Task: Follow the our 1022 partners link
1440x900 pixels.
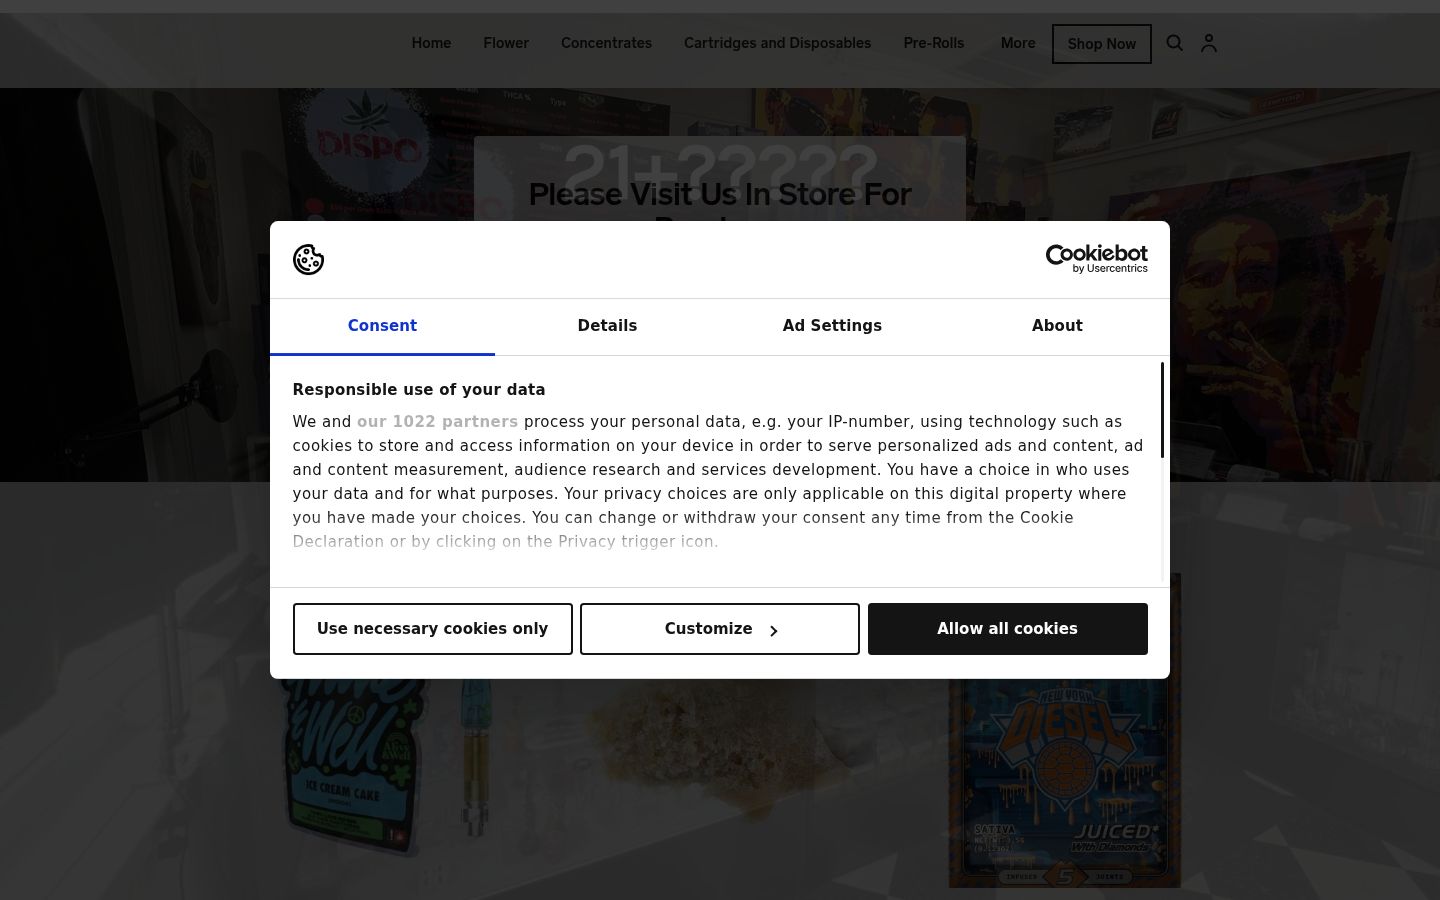Action: tap(437, 422)
